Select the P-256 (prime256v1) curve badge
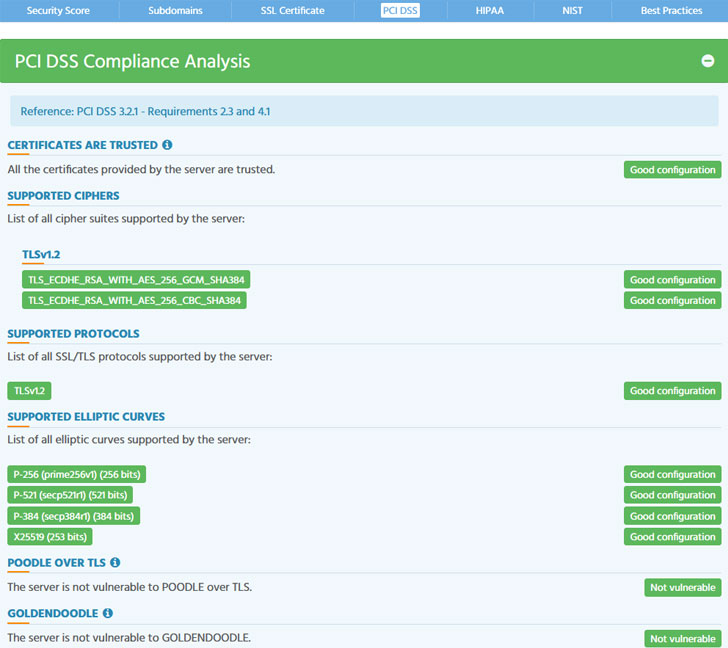This screenshot has height=648, width=728. click(76, 474)
